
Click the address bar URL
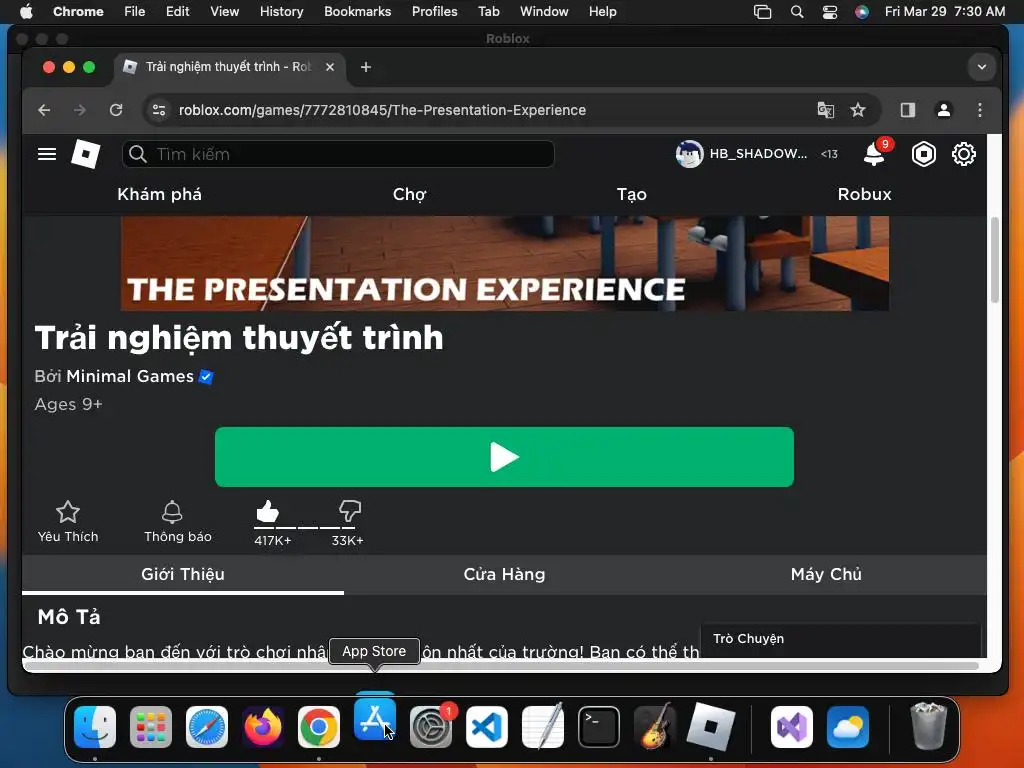(382, 110)
